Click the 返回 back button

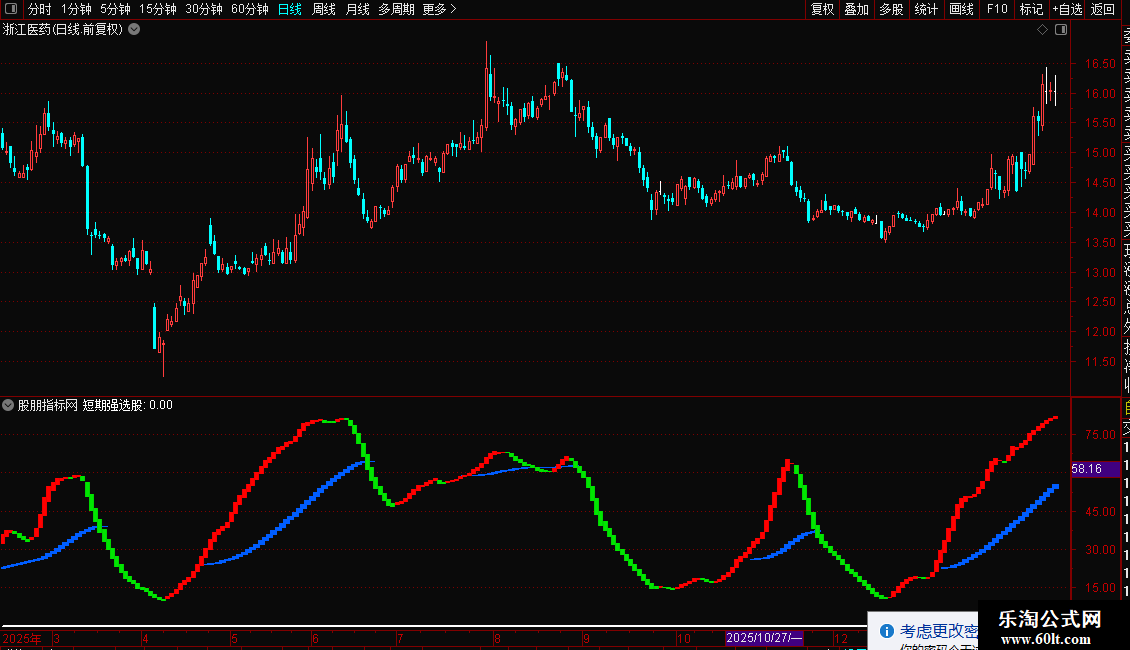tap(1103, 9)
